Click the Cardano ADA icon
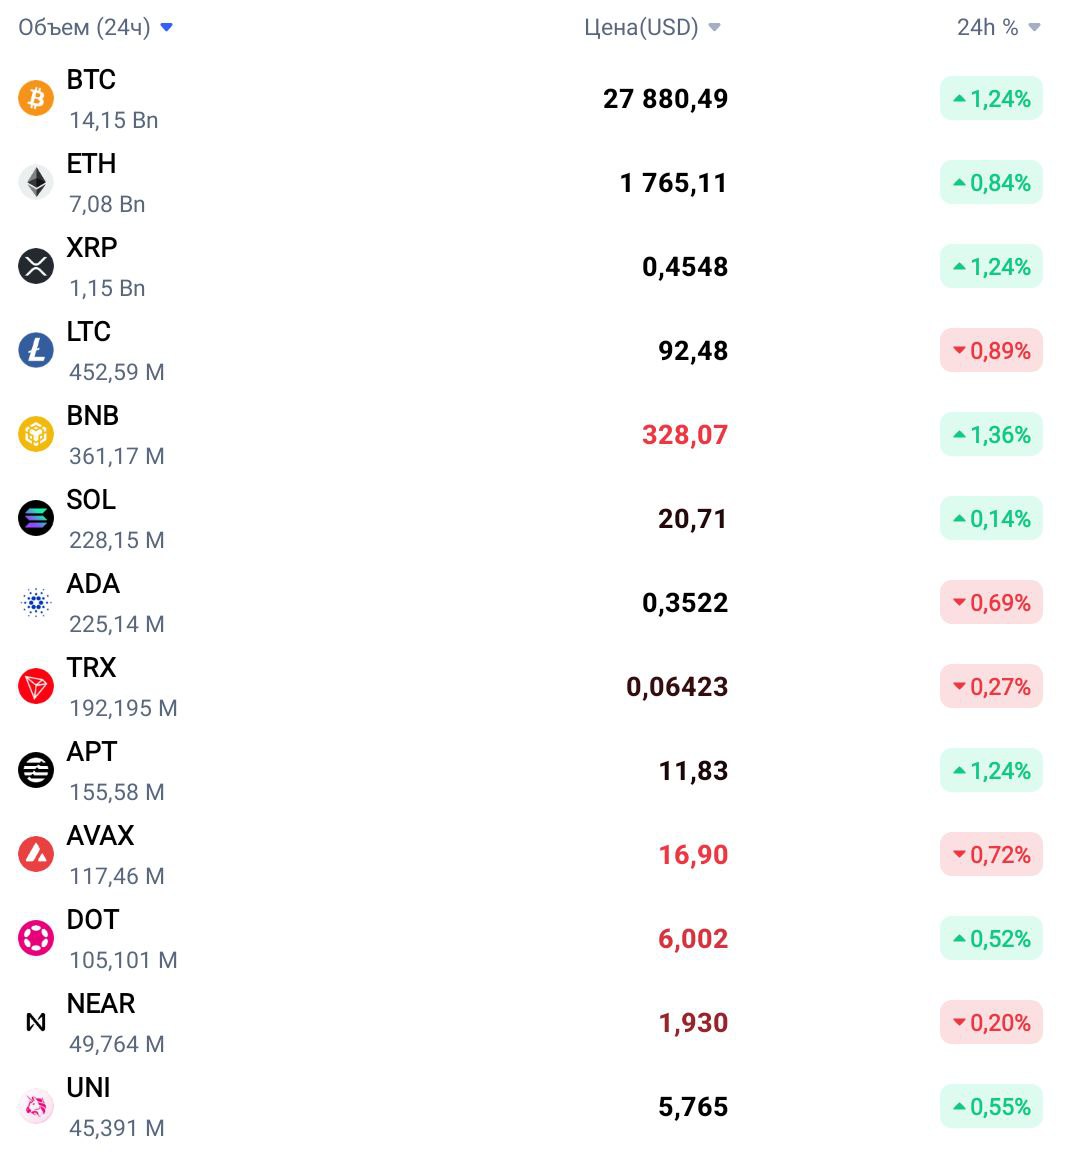 click(x=36, y=603)
